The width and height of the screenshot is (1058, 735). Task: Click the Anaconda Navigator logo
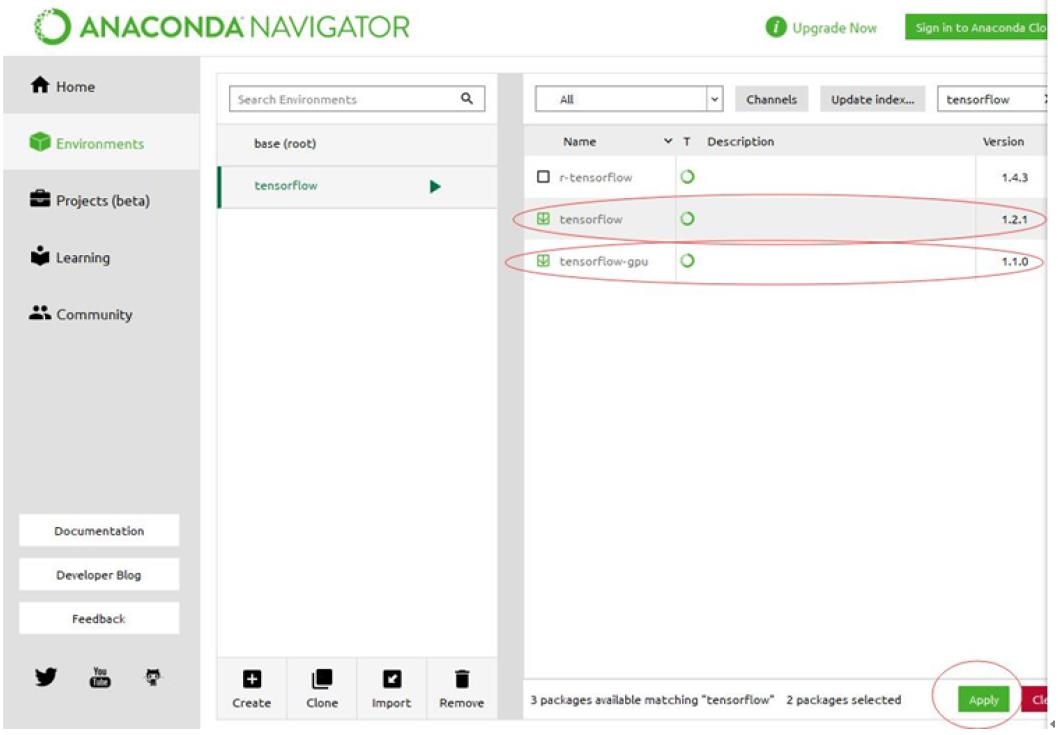[x=223, y=27]
